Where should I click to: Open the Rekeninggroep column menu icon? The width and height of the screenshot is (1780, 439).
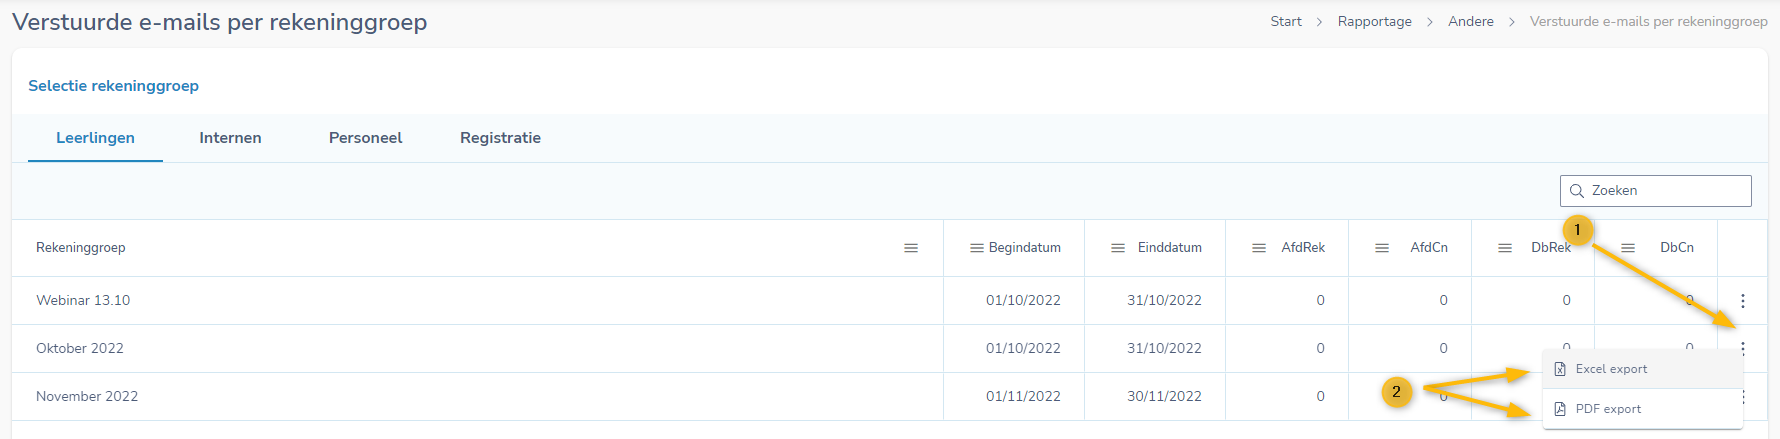pyautogui.click(x=910, y=248)
